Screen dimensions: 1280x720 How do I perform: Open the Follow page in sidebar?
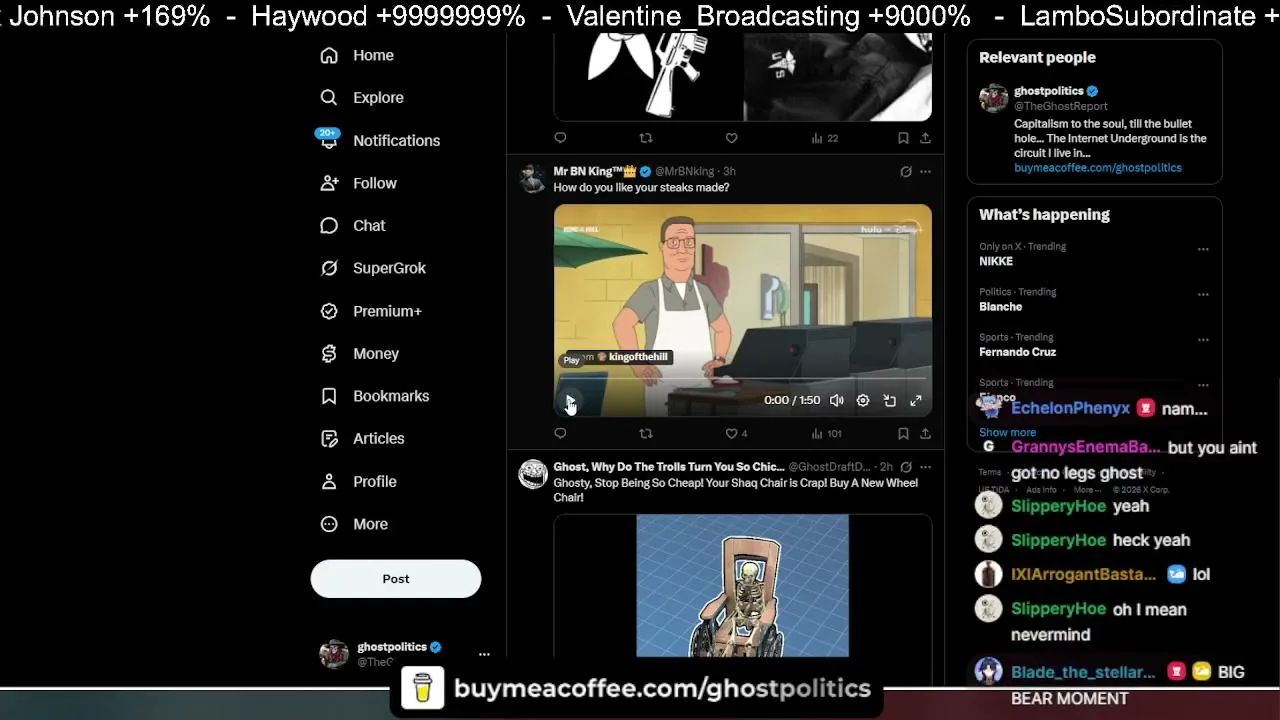358,184
